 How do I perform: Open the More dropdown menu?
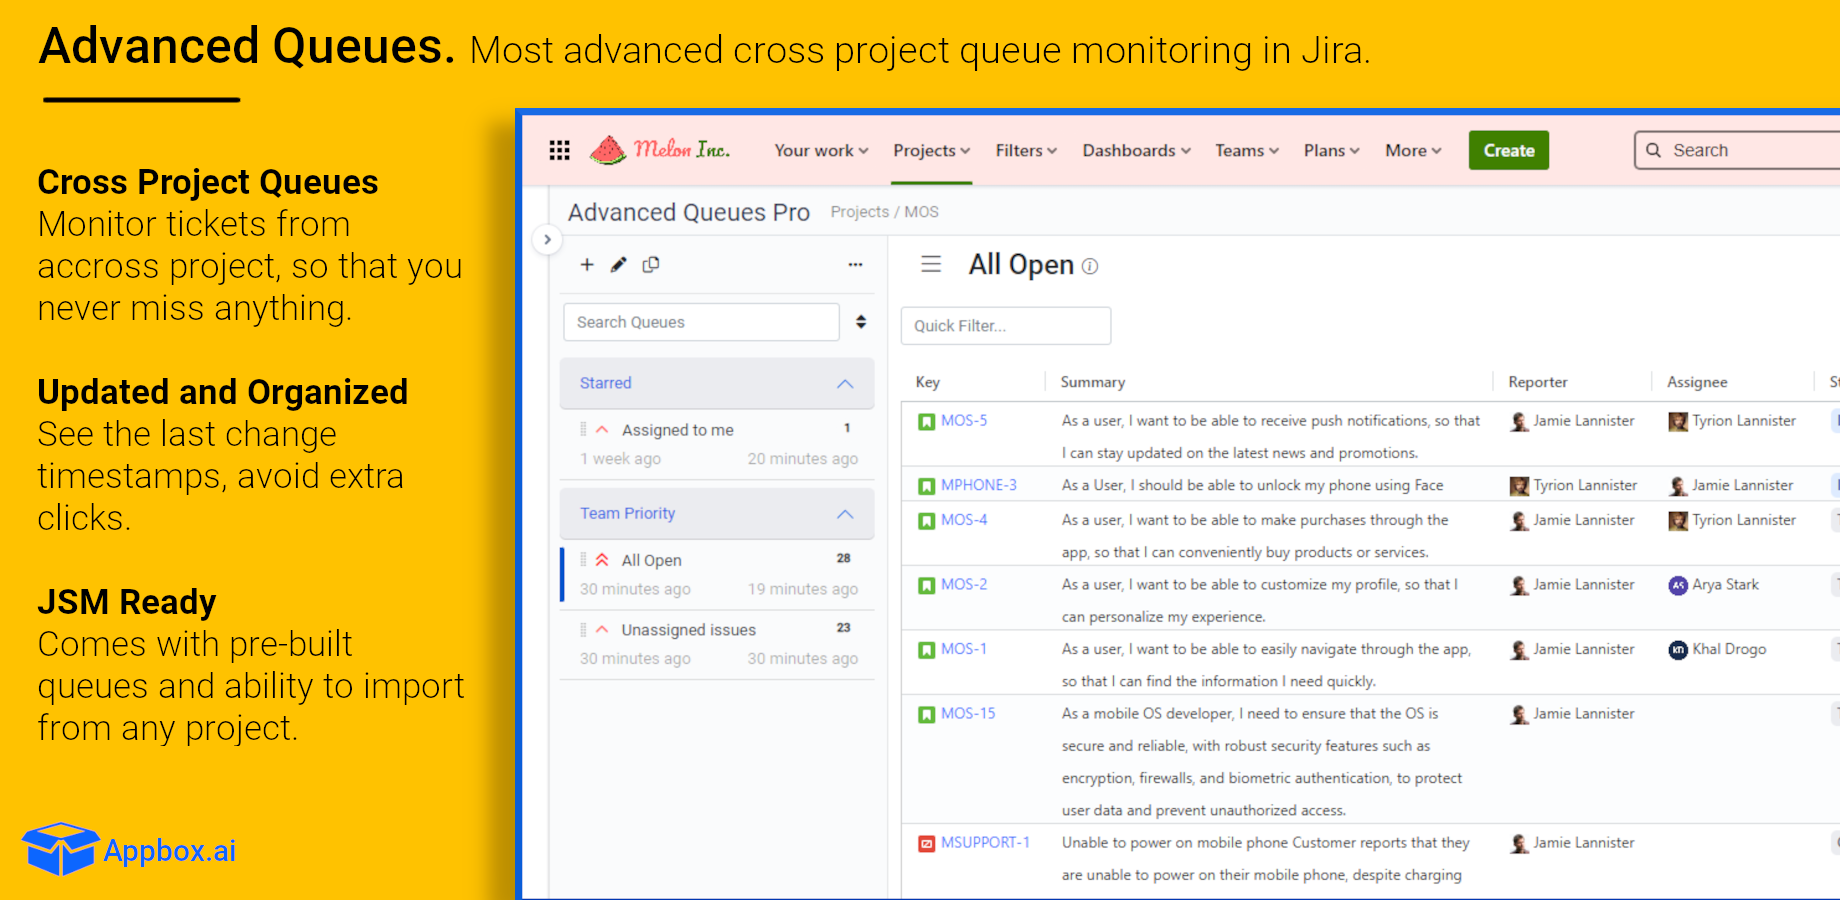1413,150
